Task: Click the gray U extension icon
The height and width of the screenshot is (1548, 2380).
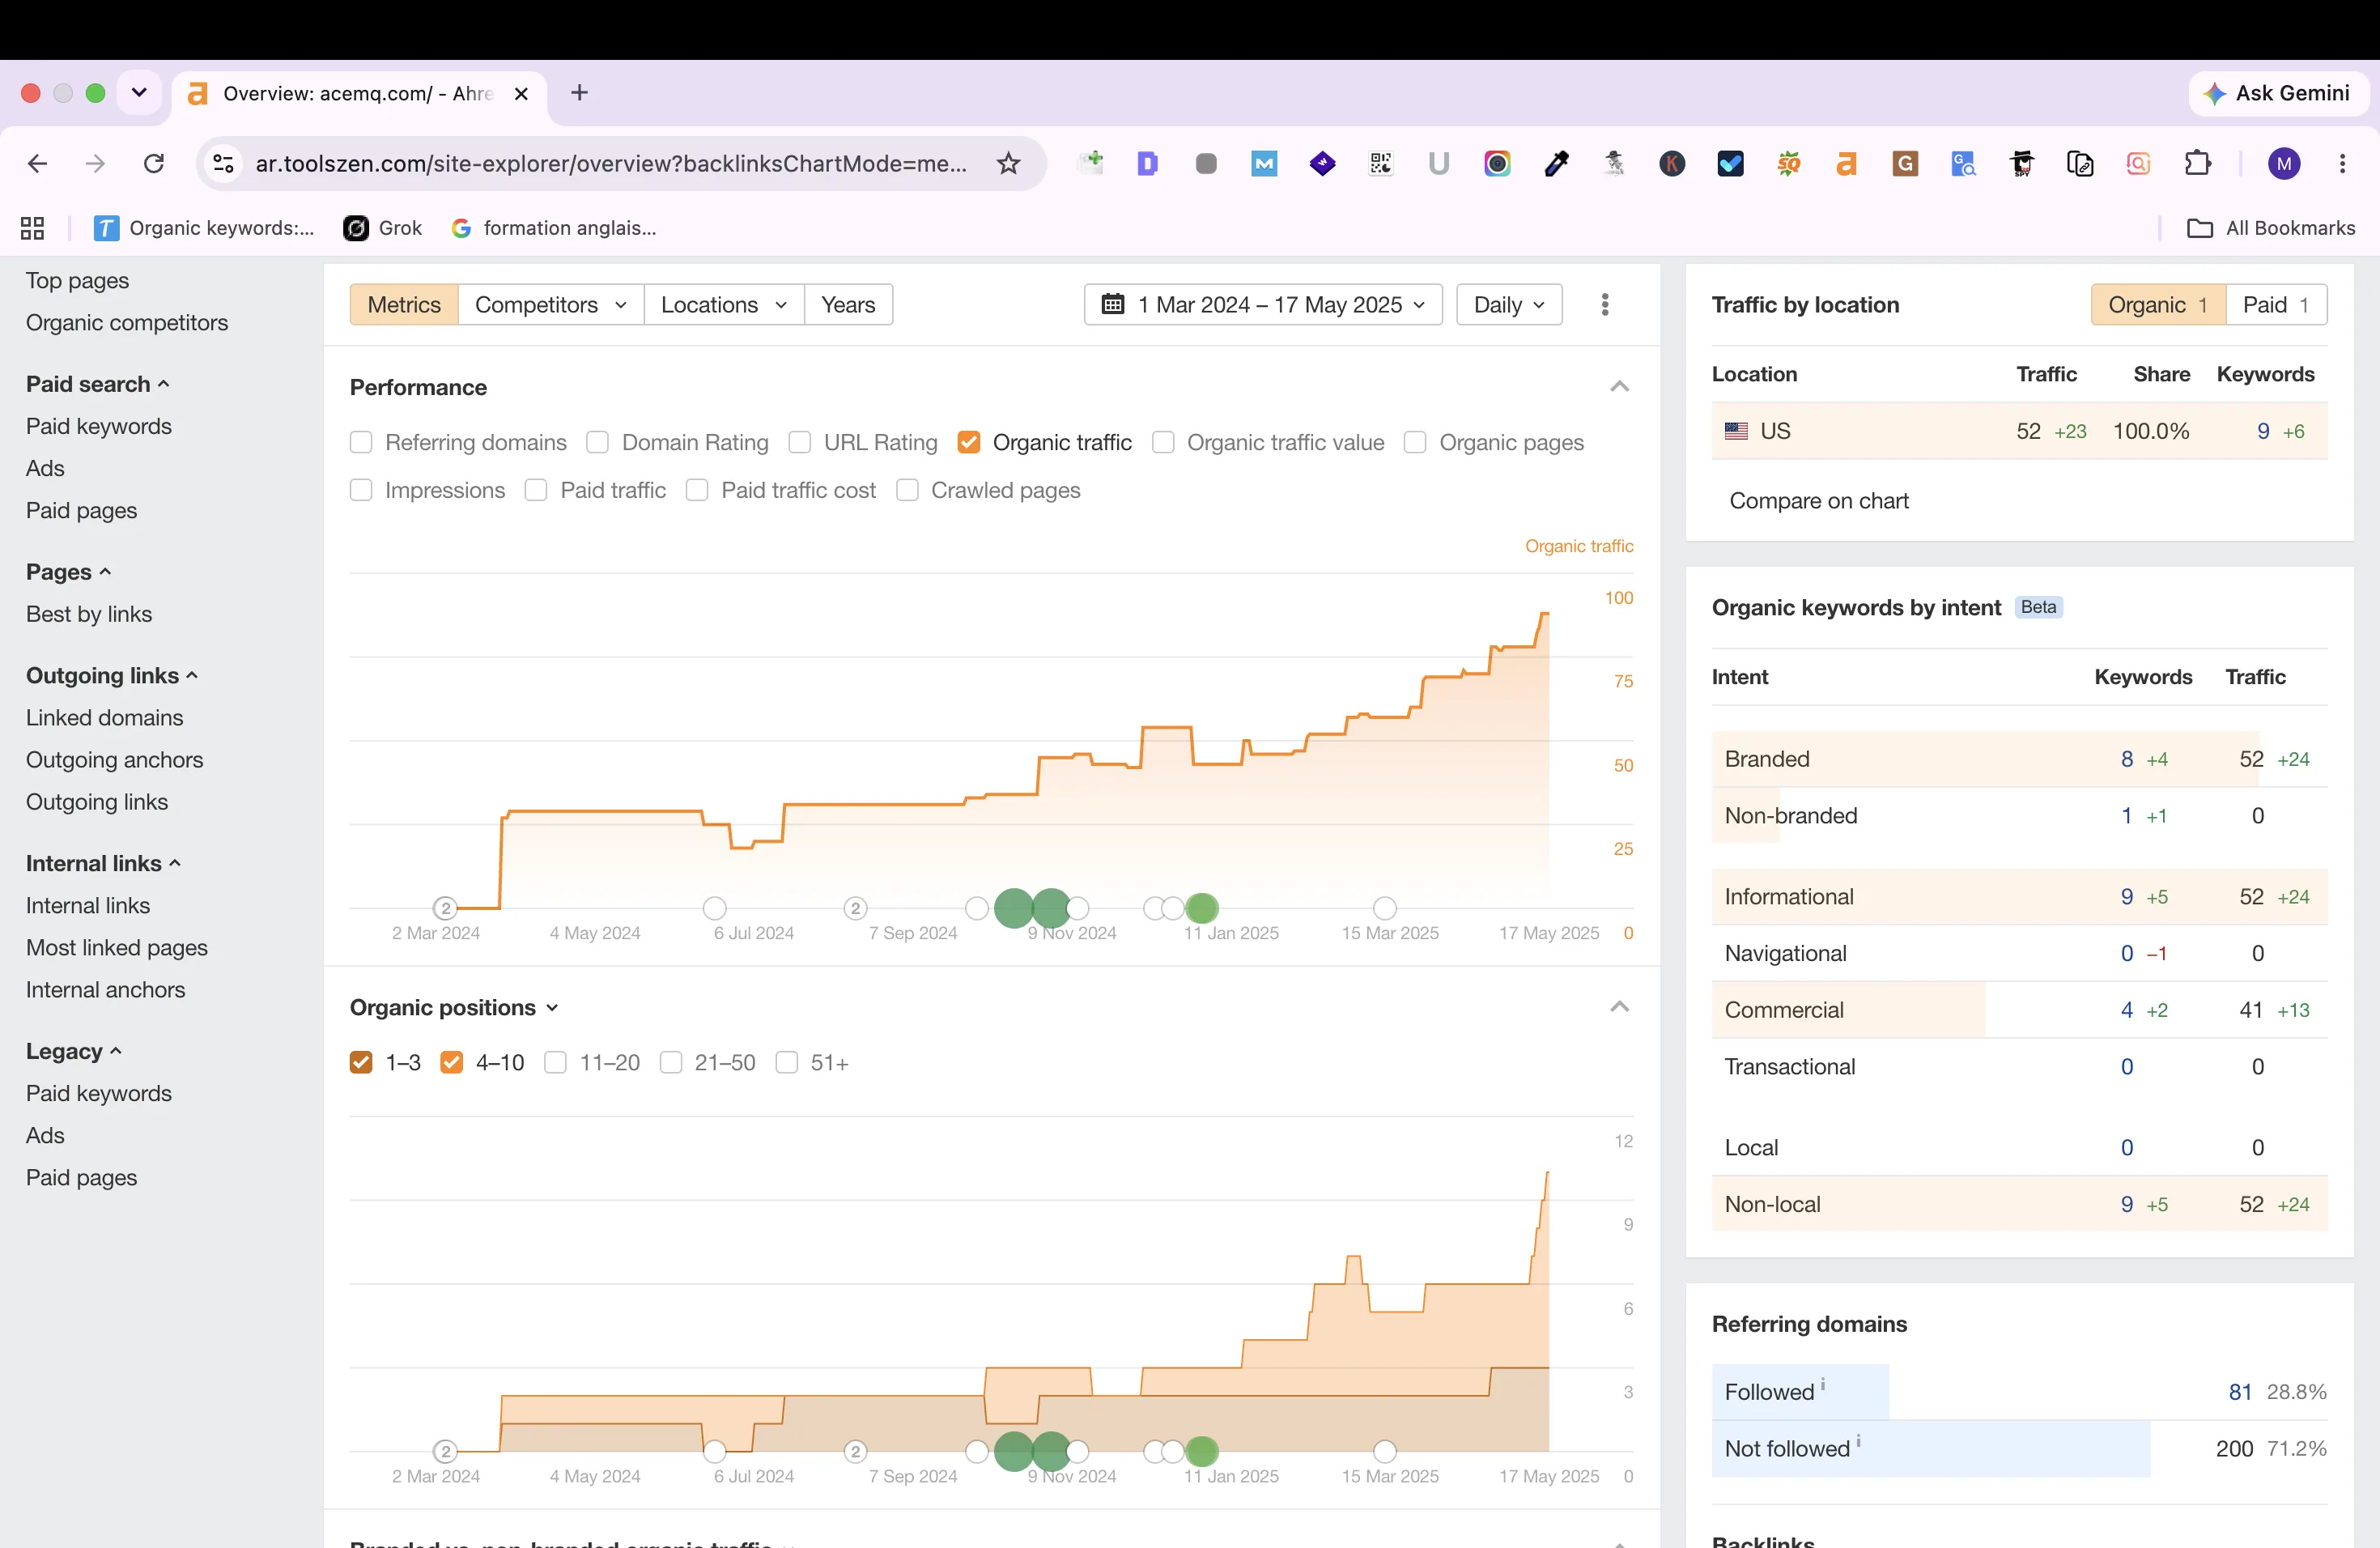Action: pos(1439,163)
